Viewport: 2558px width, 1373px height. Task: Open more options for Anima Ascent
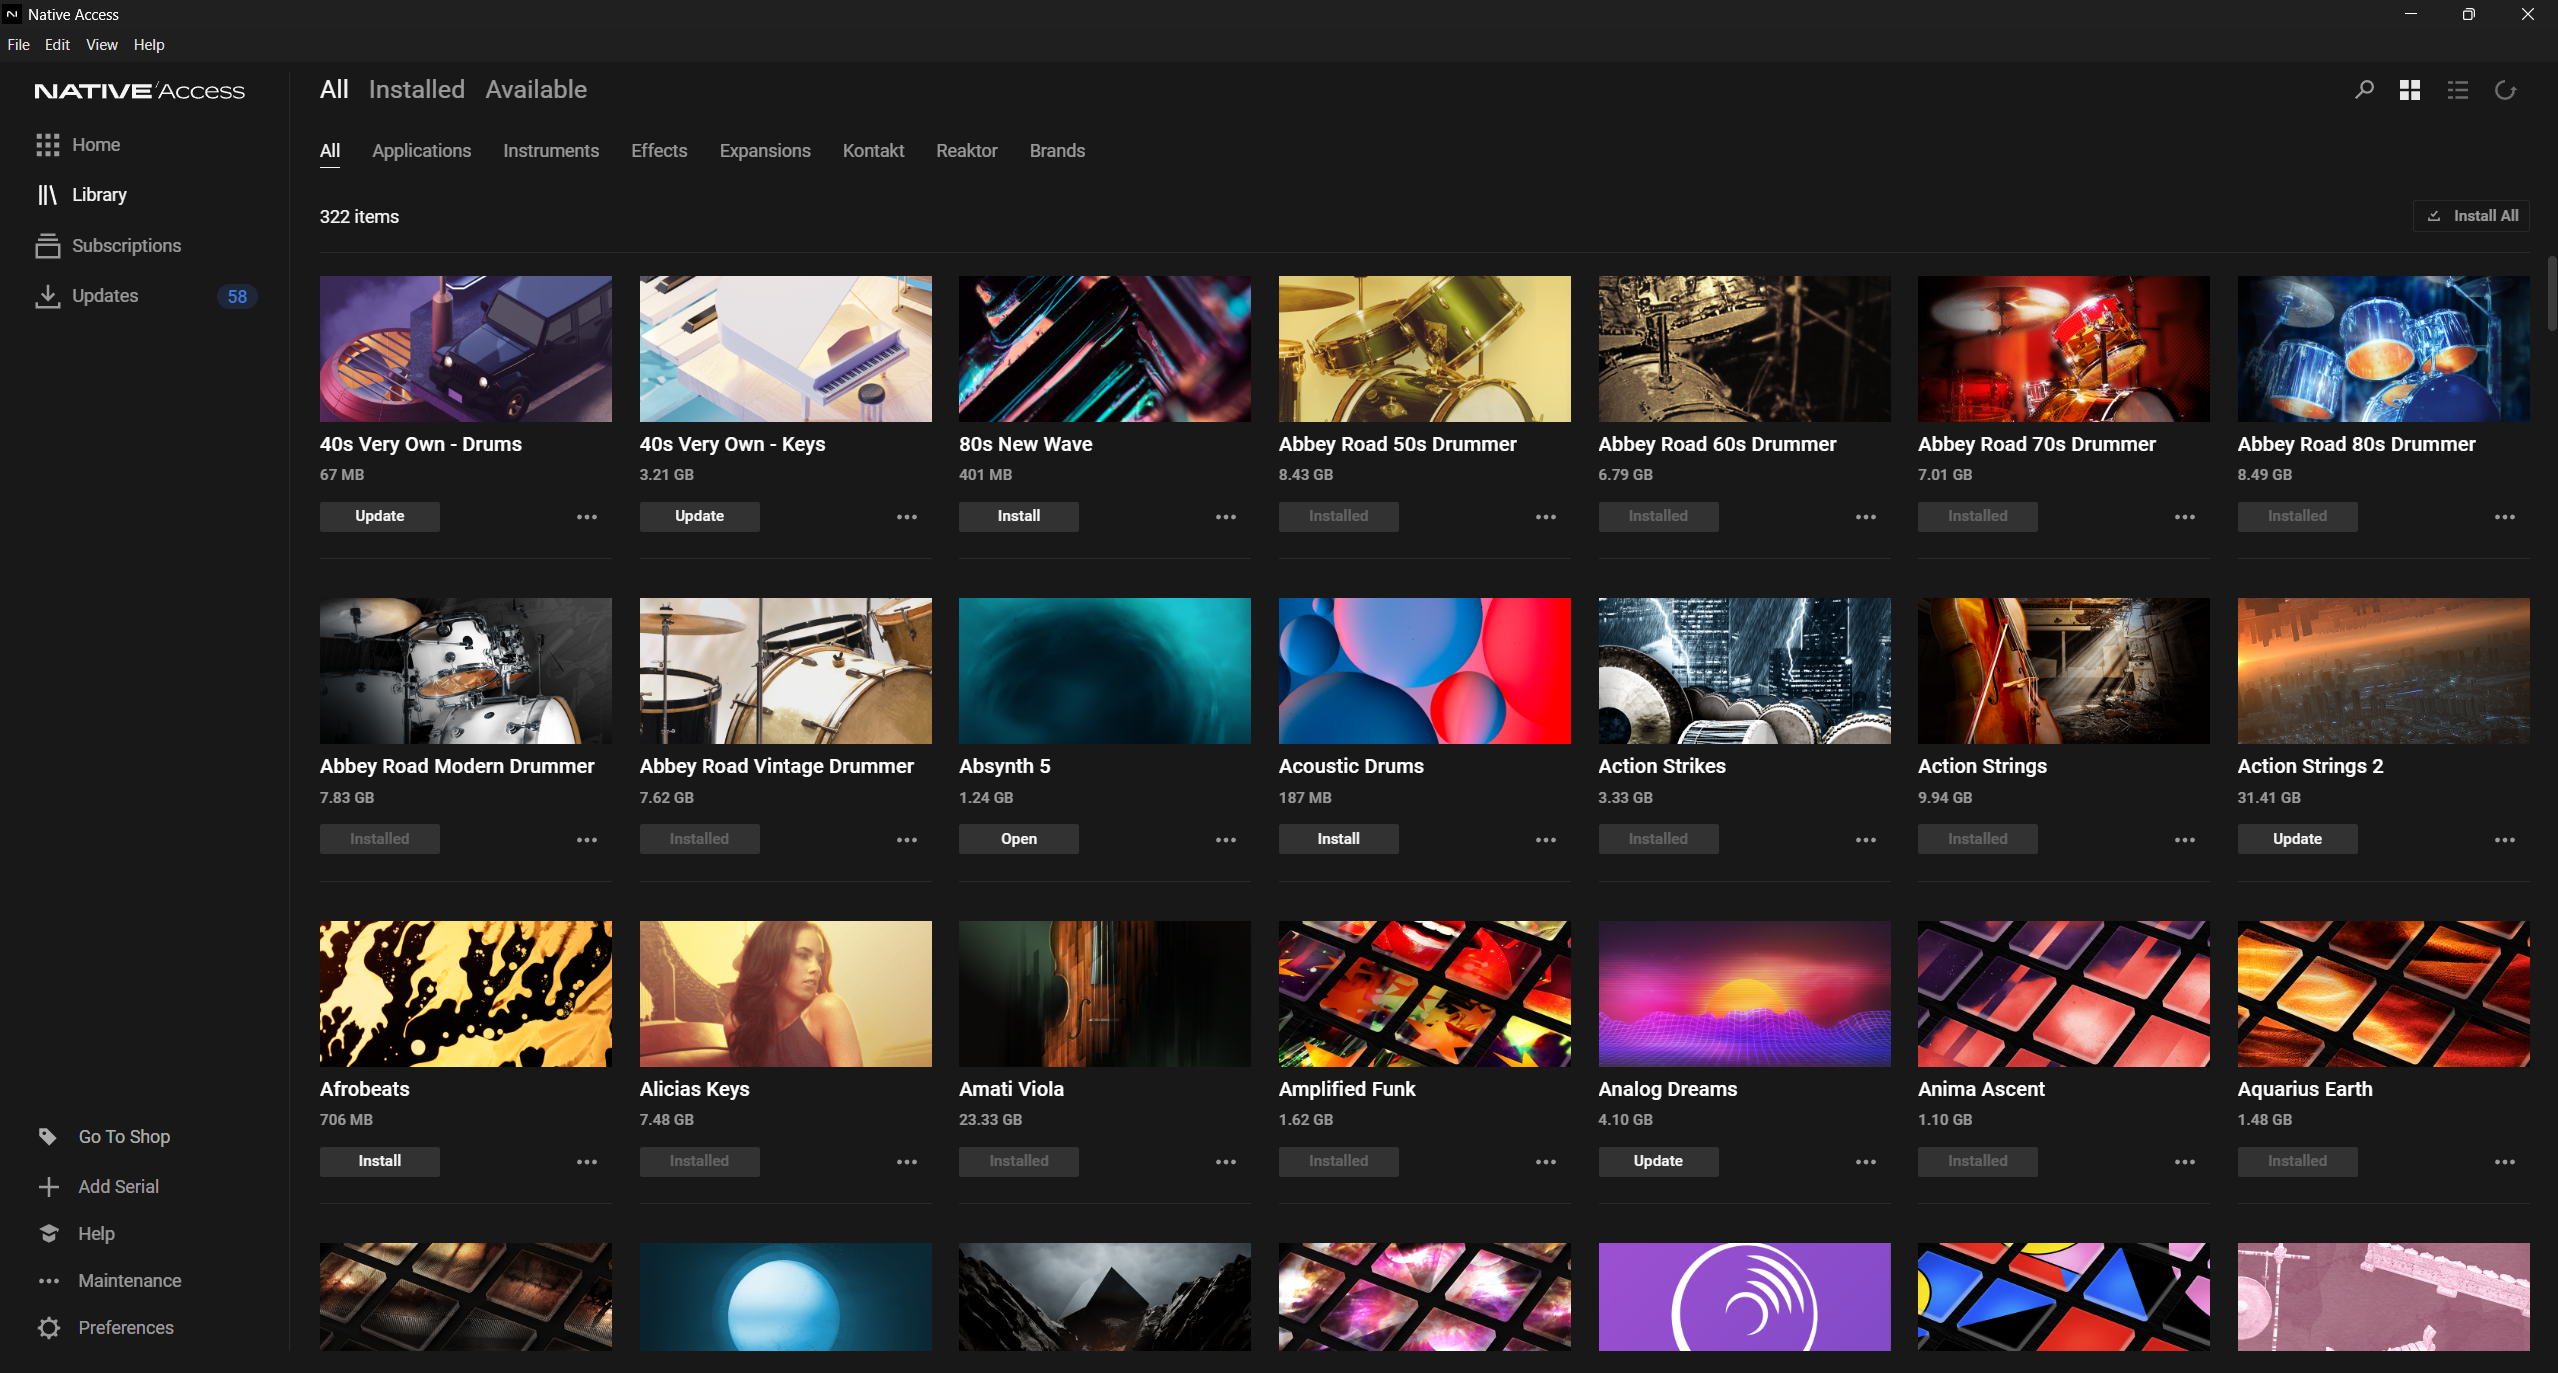coord(2185,1162)
